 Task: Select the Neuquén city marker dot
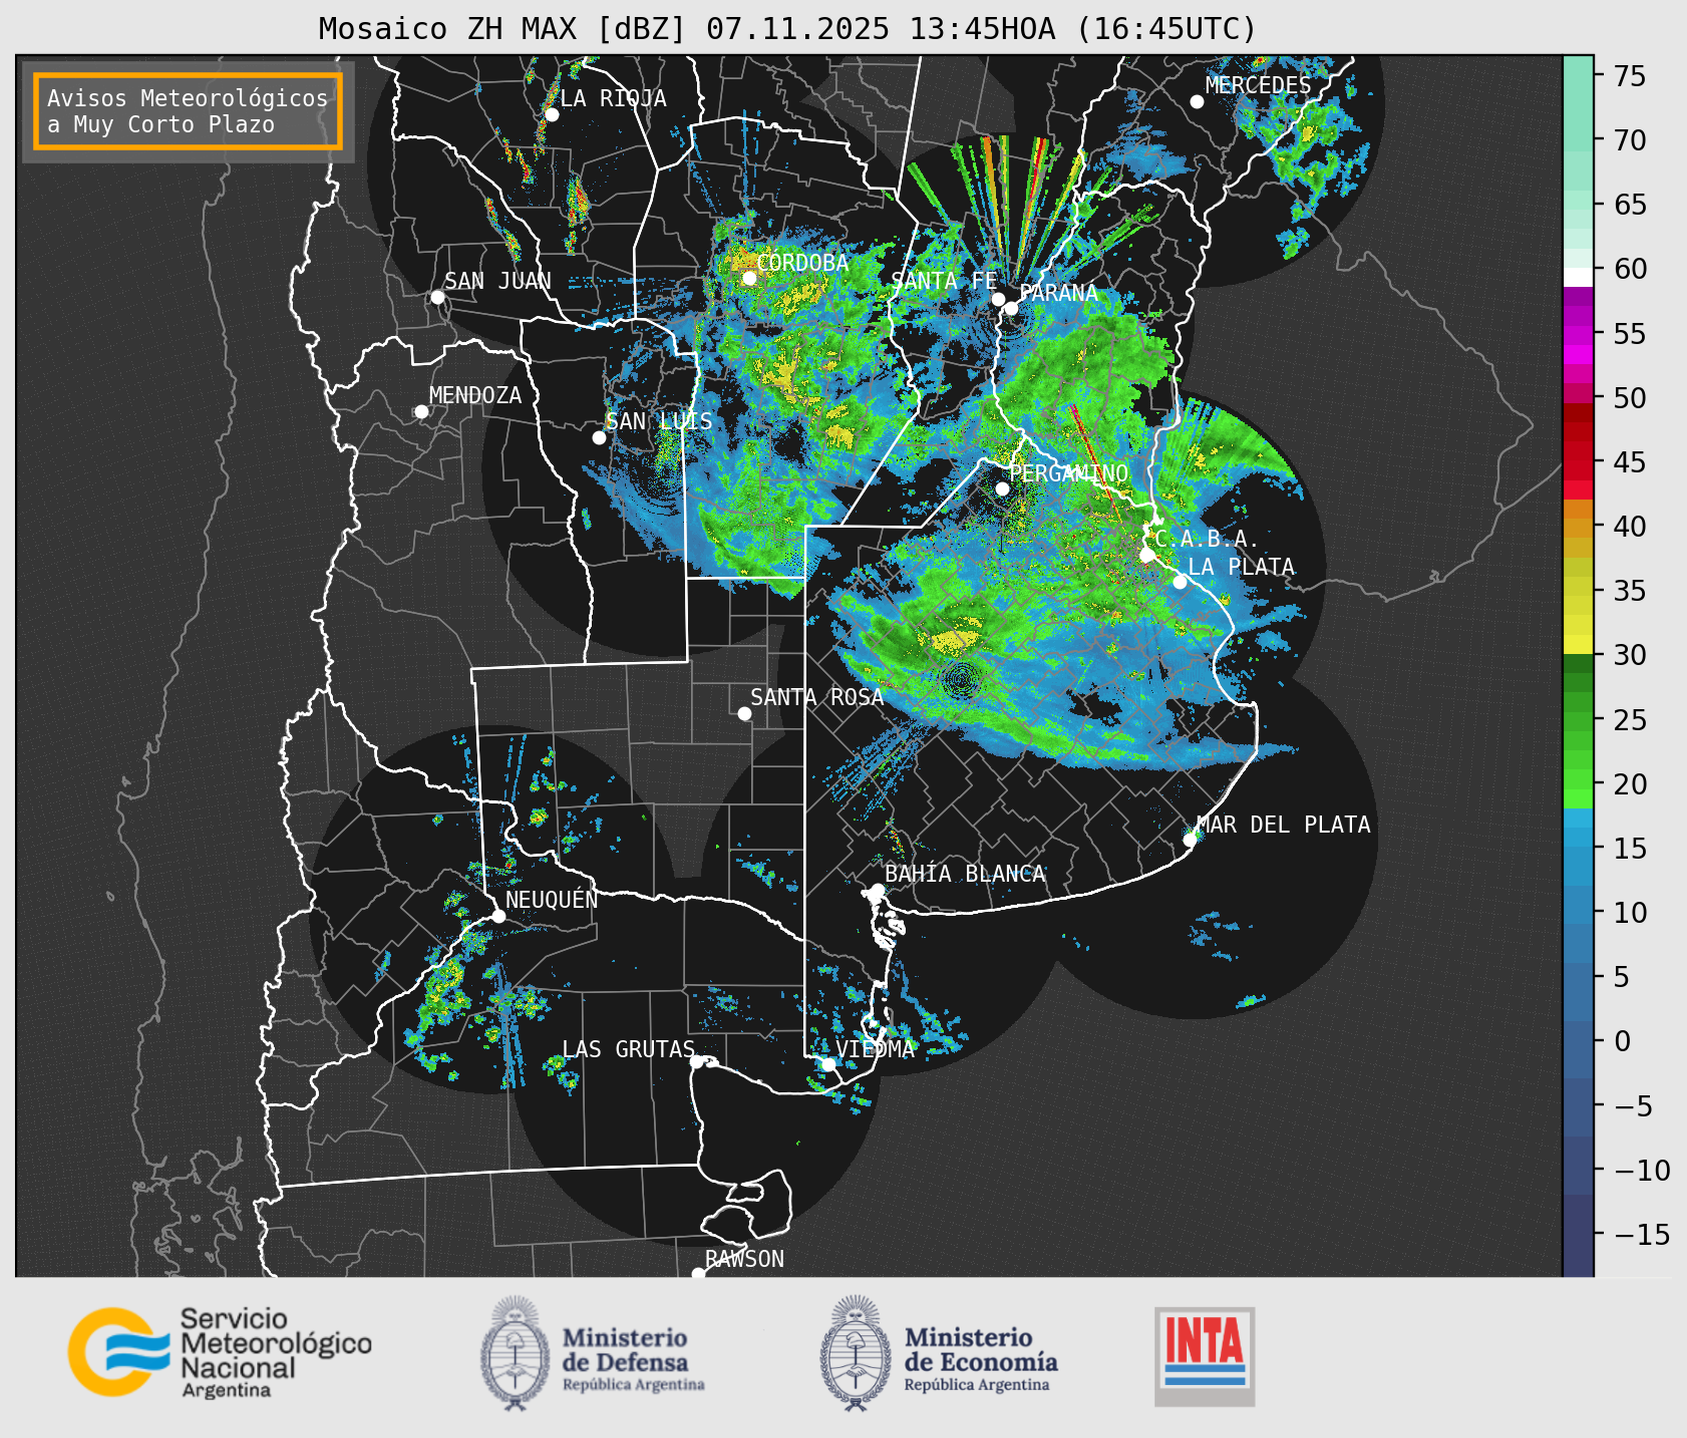[x=498, y=916]
